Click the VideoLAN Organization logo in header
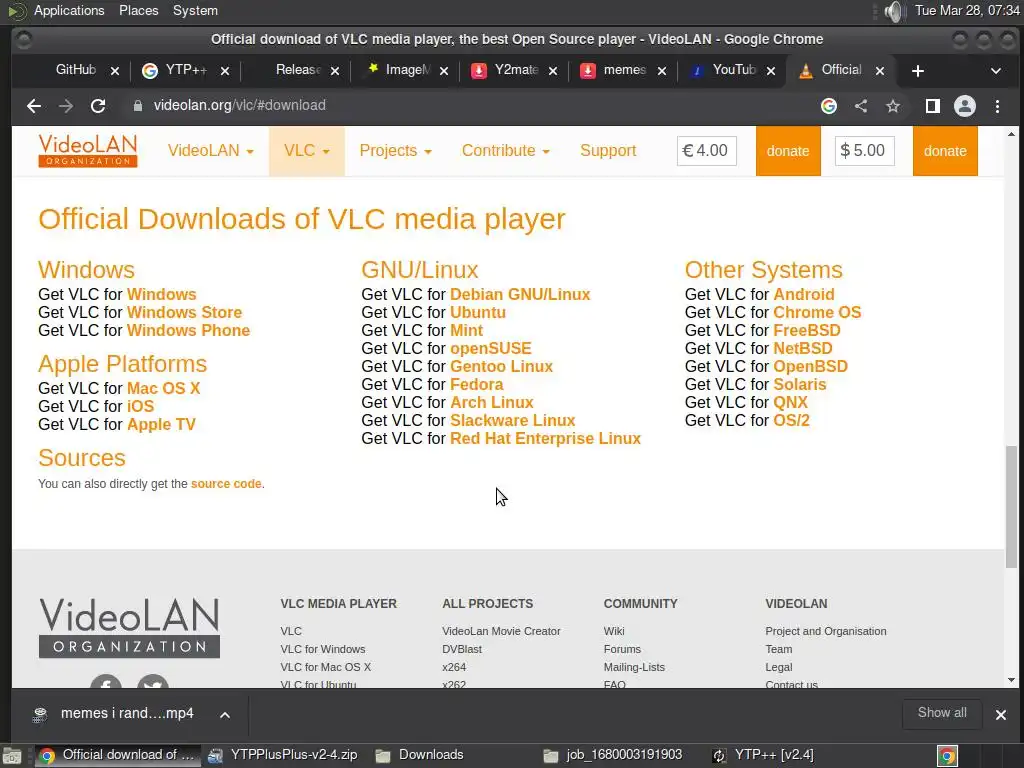 (88, 151)
